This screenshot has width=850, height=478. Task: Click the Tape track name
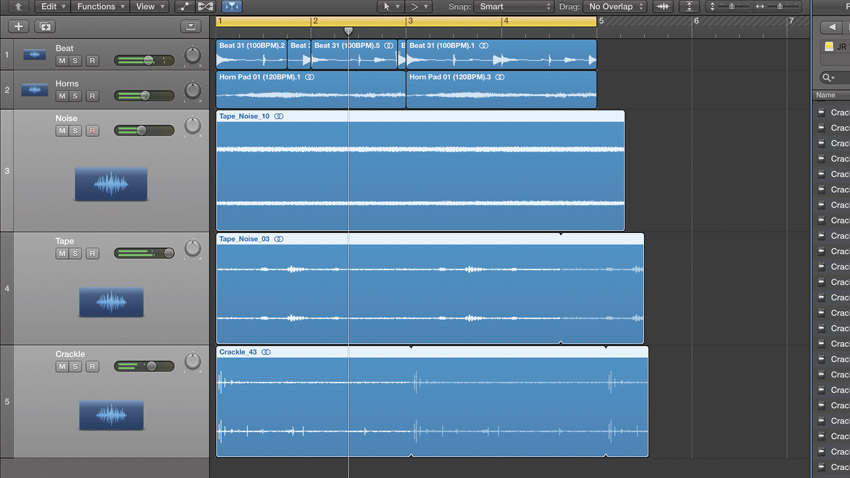65,241
